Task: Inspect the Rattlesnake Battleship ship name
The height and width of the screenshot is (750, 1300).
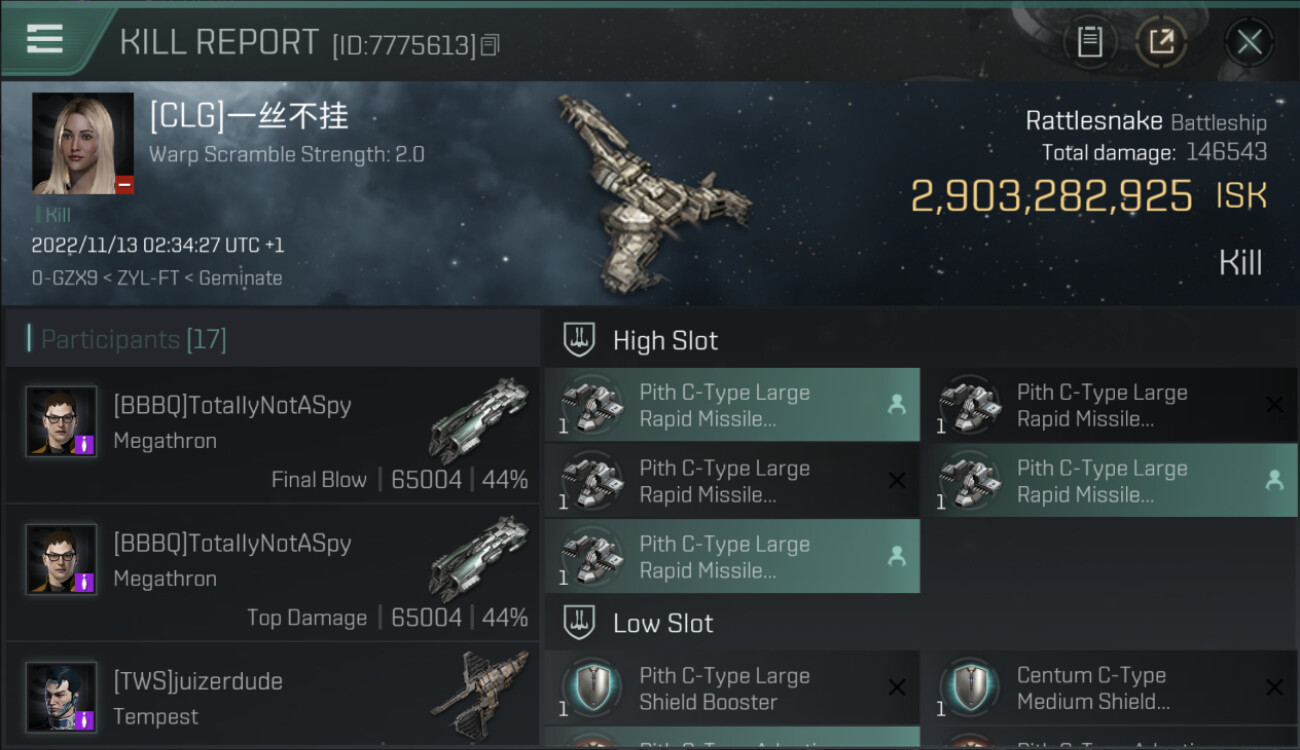Action: click(x=1146, y=122)
